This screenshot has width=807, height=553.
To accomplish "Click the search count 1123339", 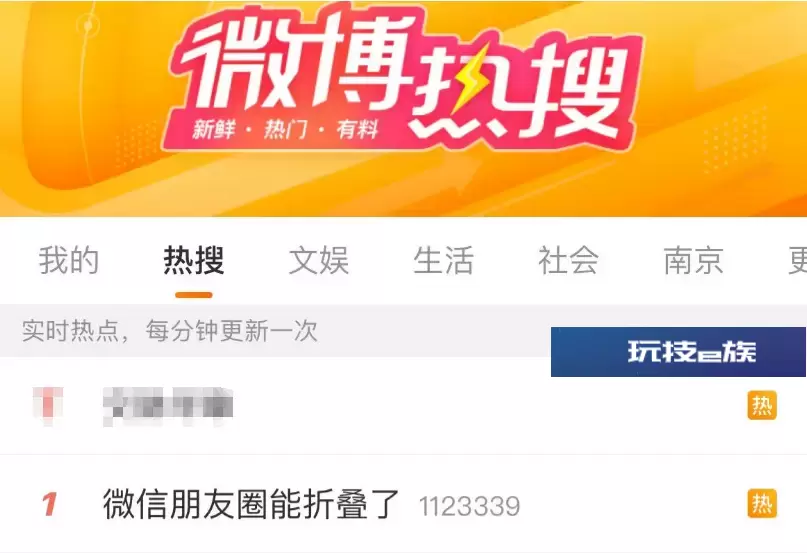I will click(x=469, y=506).
